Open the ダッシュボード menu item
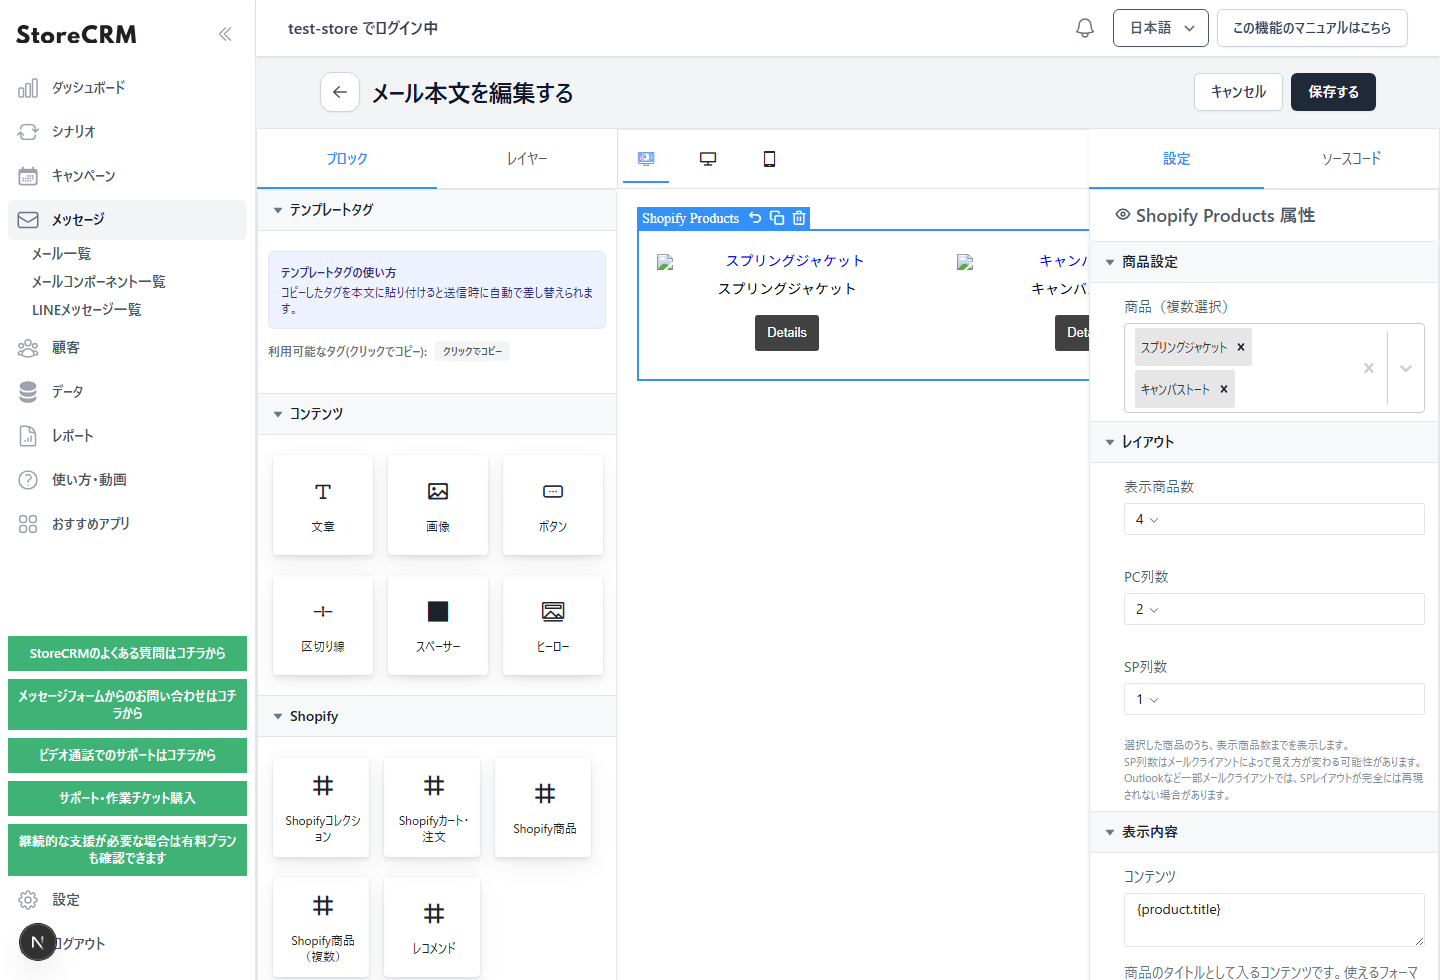This screenshot has width=1440, height=980. coord(127,88)
